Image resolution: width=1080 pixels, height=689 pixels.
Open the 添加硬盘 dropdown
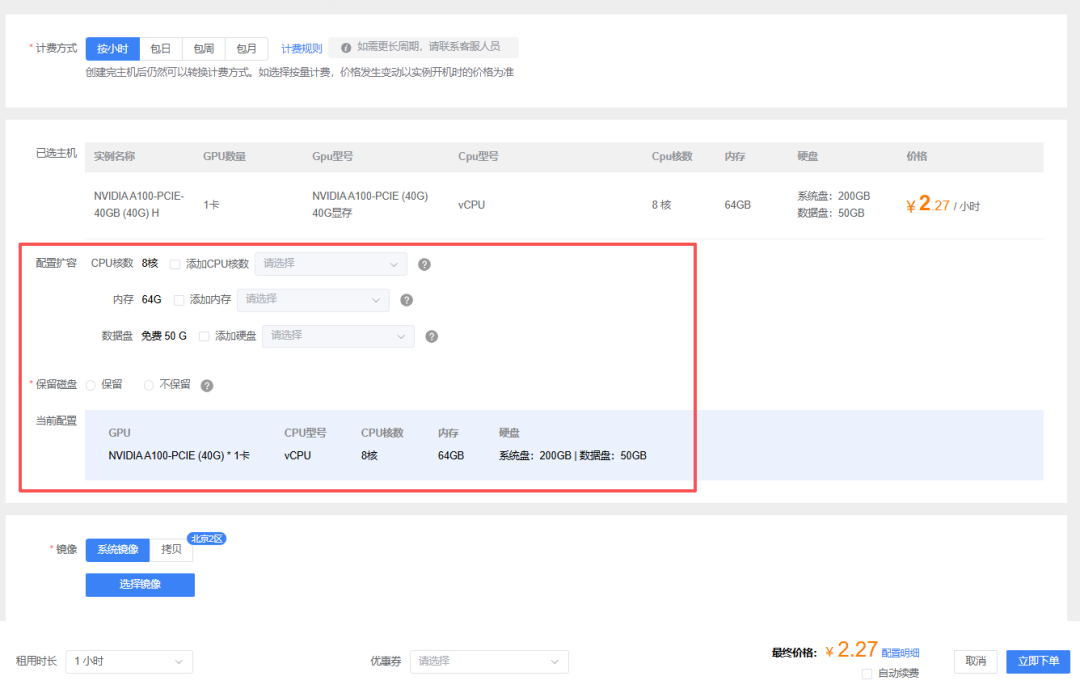(x=338, y=336)
